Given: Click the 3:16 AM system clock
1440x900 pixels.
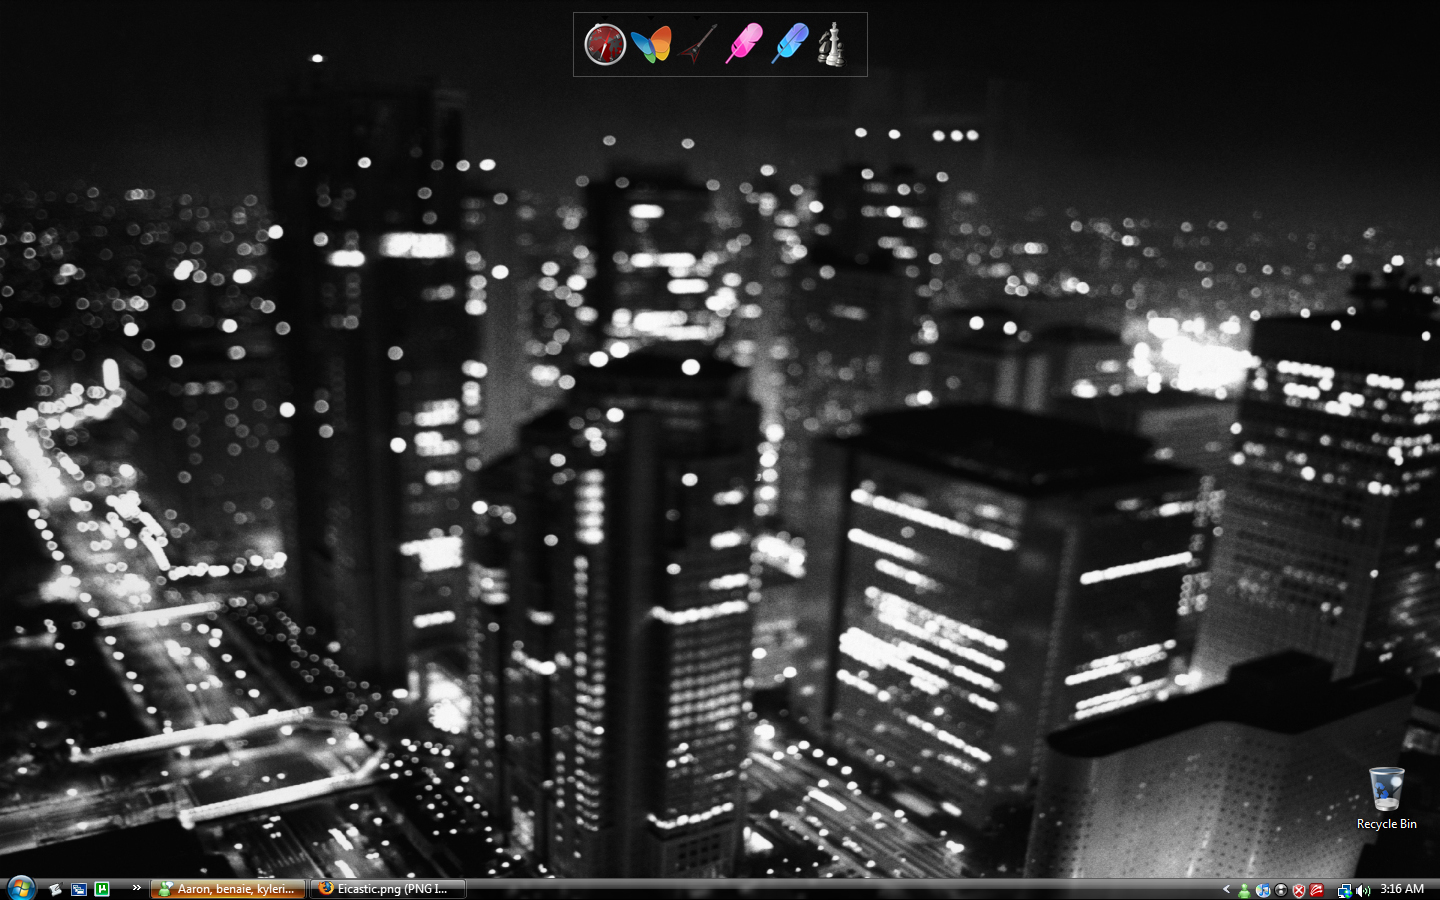Looking at the screenshot, I should pyautogui.click(x=1402, y=889).
